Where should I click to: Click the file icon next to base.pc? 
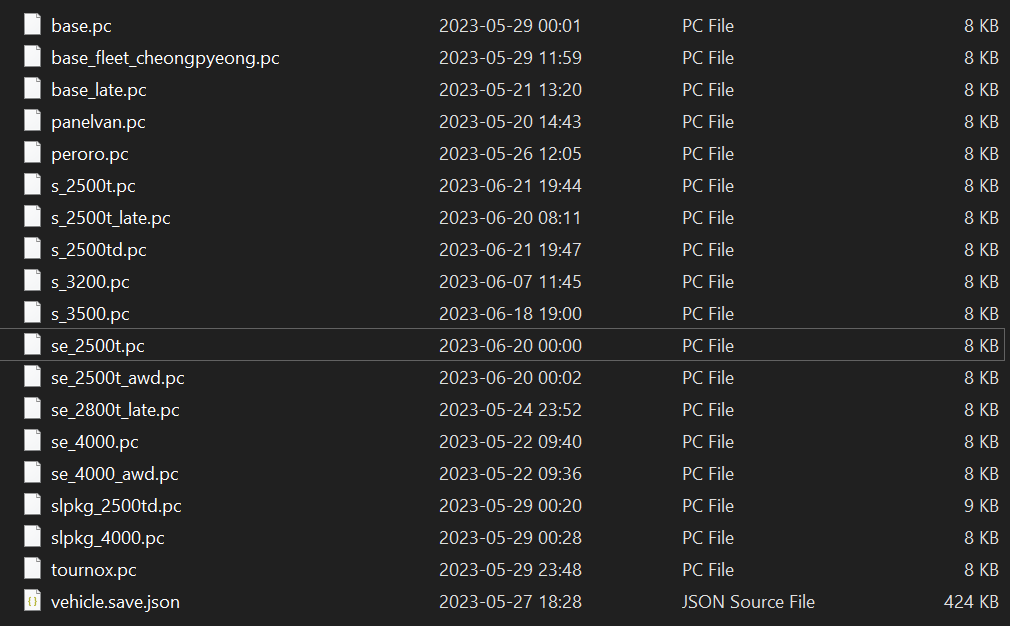33,26
